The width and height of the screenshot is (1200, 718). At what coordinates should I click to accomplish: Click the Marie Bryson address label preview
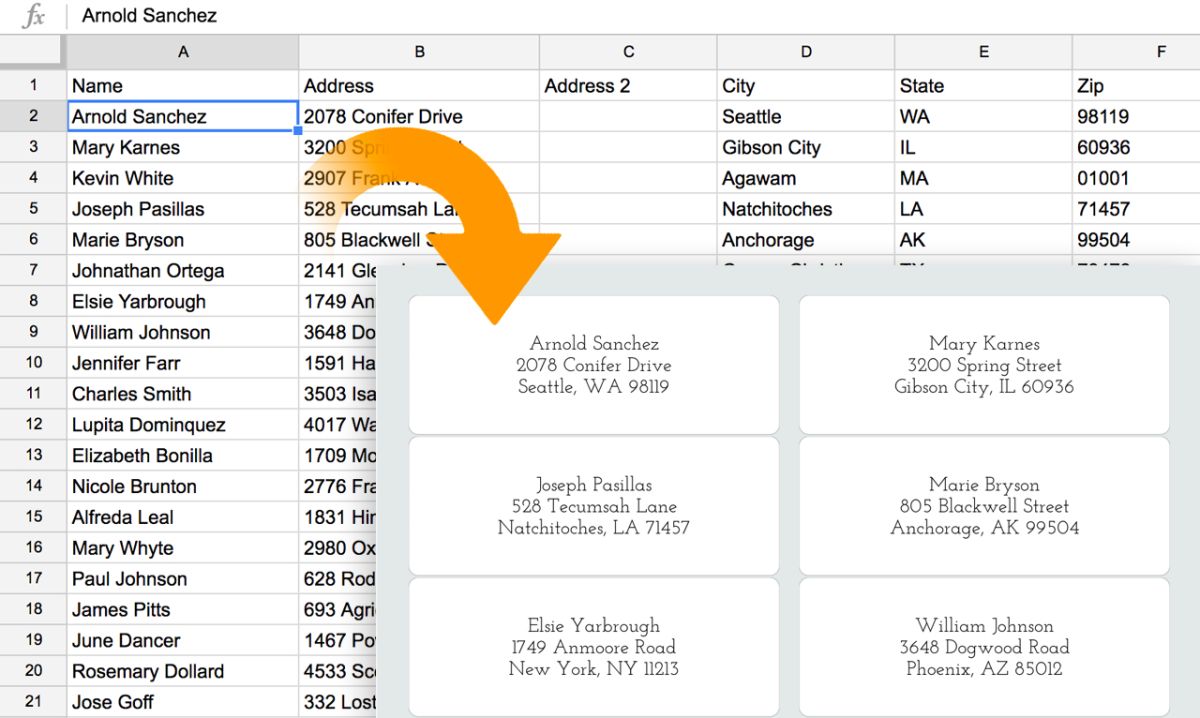(984, 506)
